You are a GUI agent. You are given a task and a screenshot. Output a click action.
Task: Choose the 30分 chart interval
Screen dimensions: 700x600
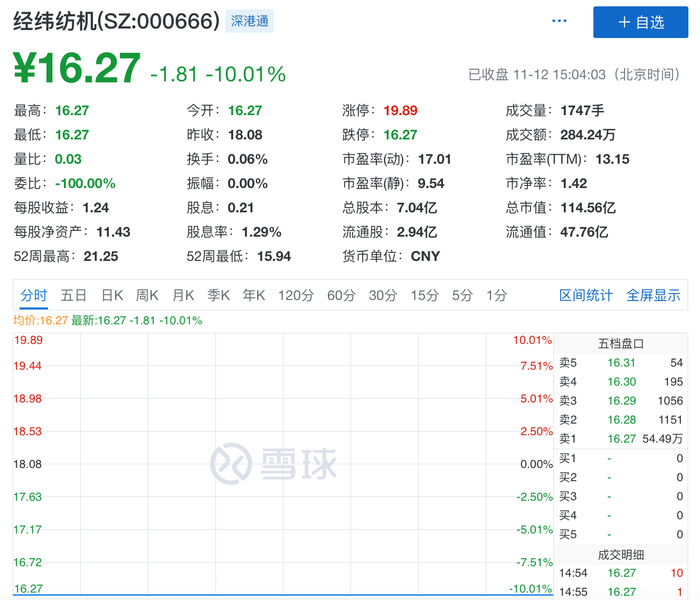[383, 295]
